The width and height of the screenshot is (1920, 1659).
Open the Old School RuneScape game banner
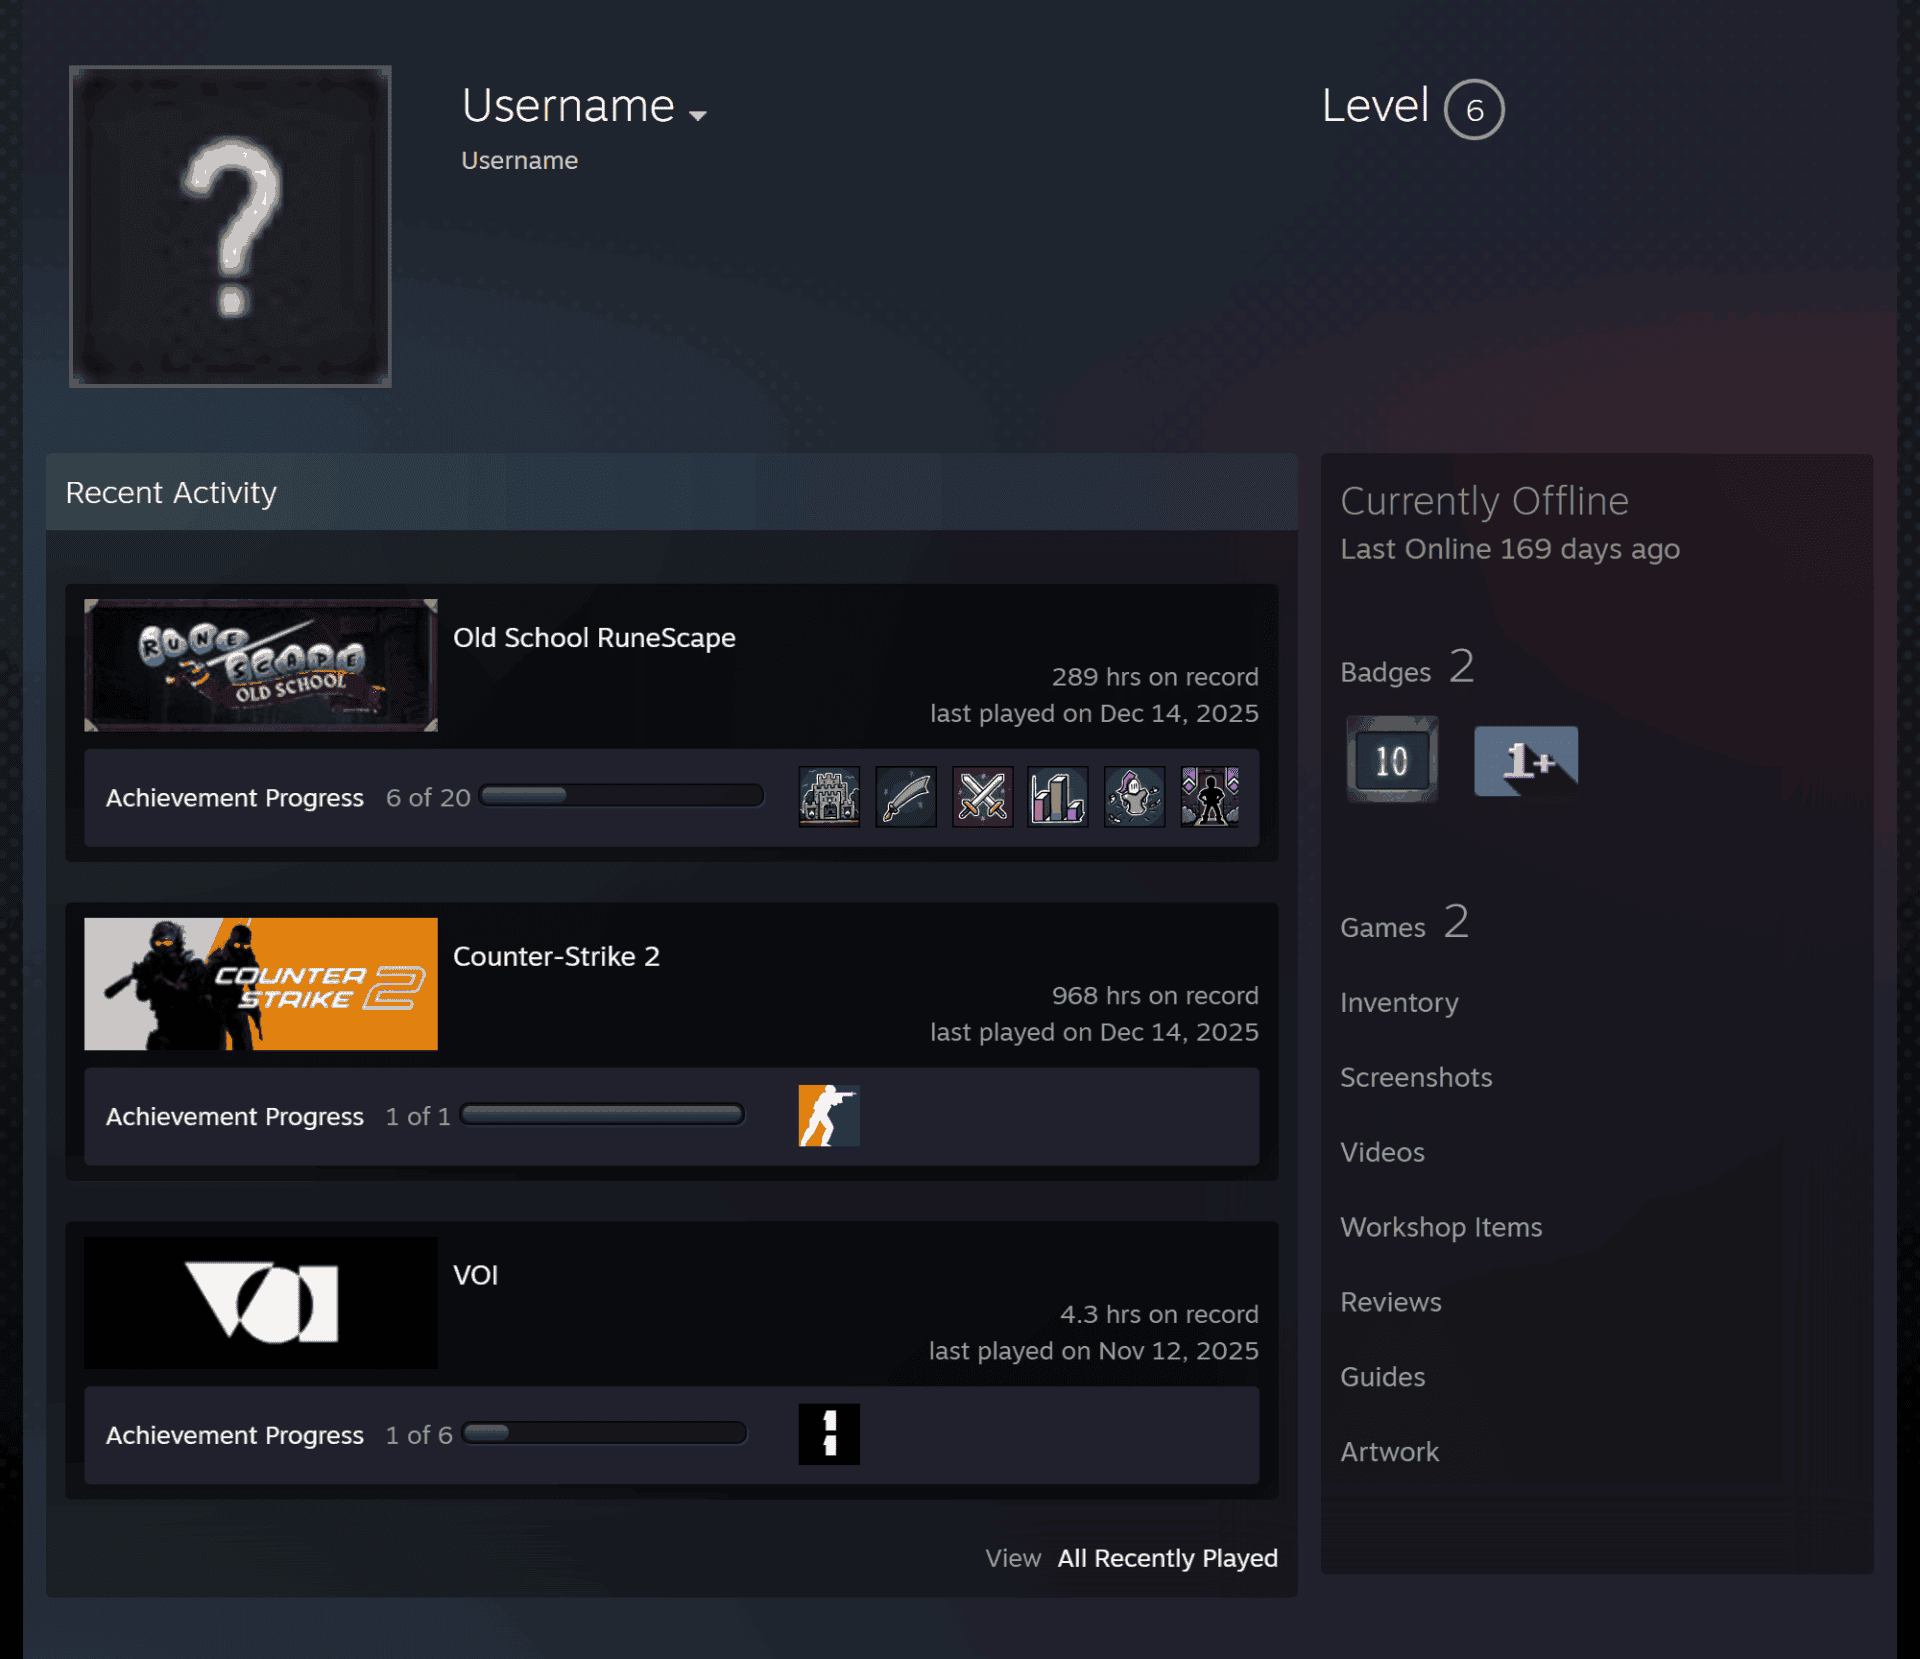click(x=261, y=665)
